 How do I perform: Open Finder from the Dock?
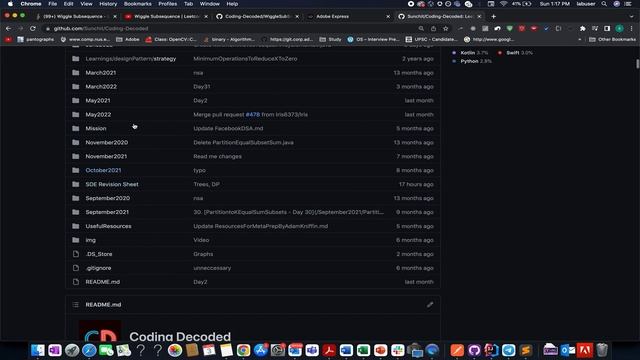click(x=38, y=350)
